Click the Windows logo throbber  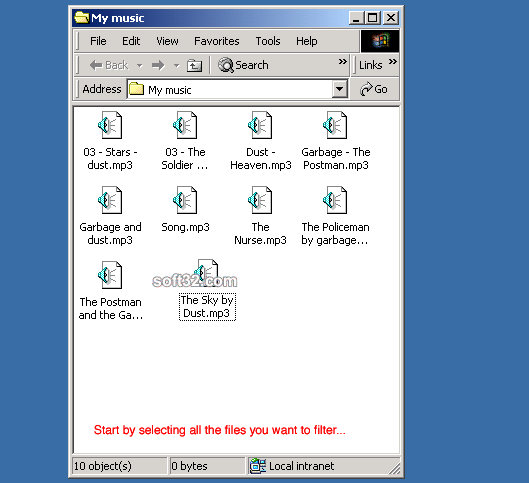click(x=380, y=41)
